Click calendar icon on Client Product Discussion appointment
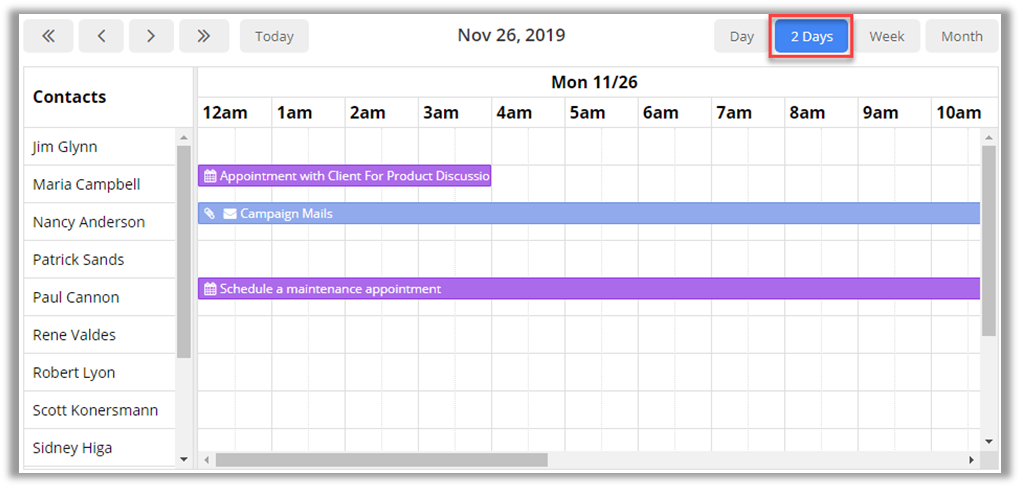Screen dimensions: 1021x487 tap(210, 176)
